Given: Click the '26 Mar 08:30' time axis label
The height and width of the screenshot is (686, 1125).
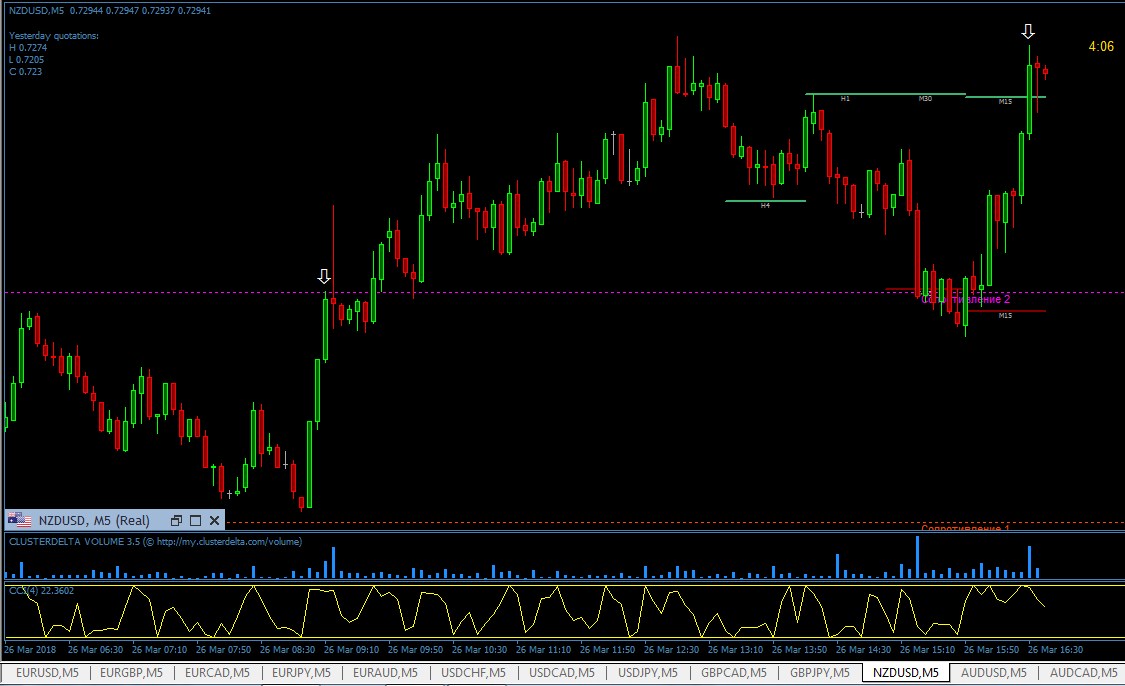Looking at the screenshot, I should [x=287, y=649].
